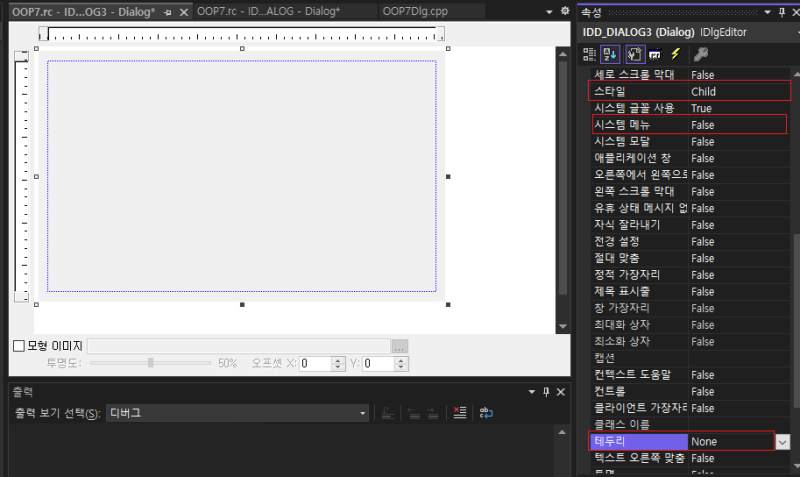This screenshot has height=477, width=800.
Task: Select the 스타일 property row
Action: point(689,91)
